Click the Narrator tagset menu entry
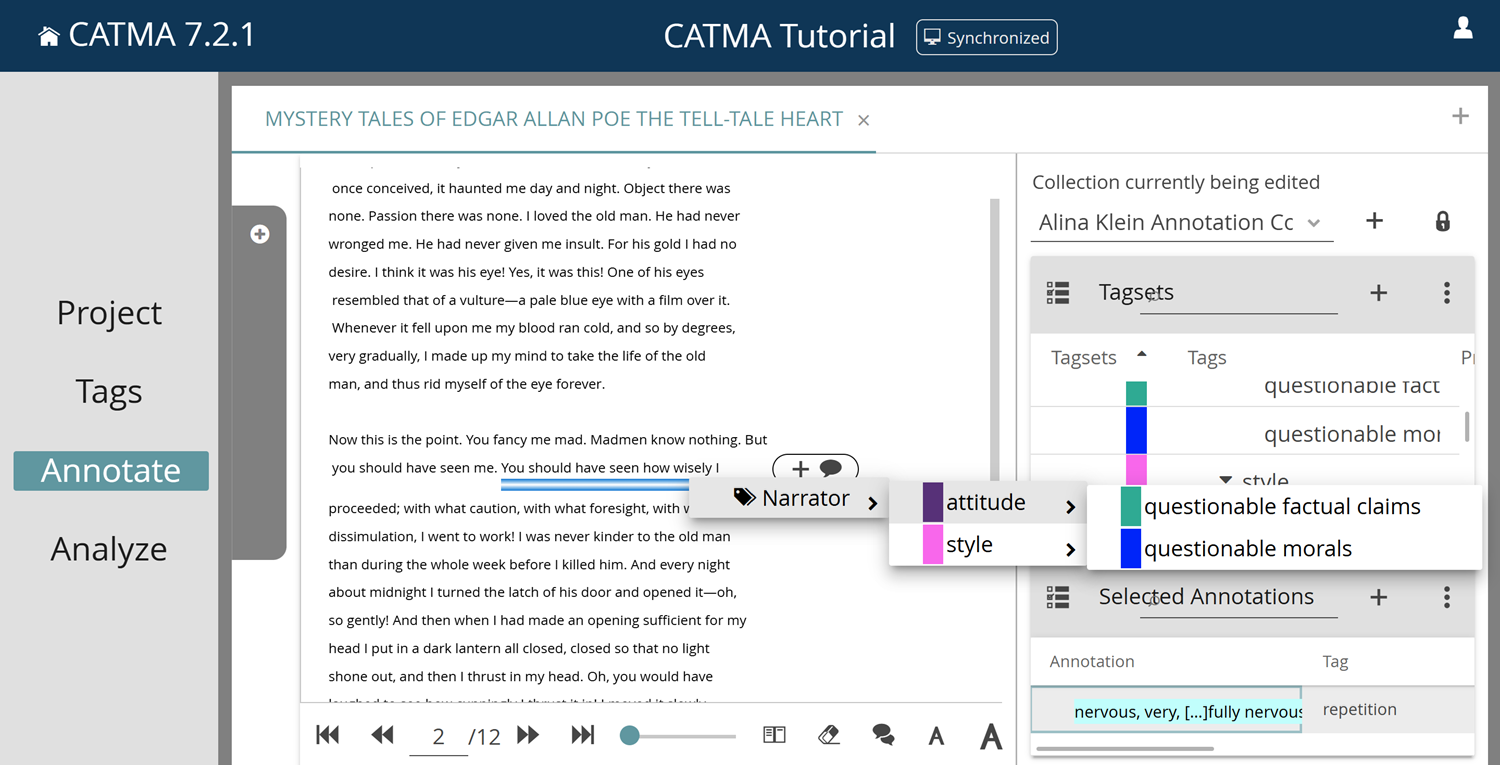 point(790,498)
